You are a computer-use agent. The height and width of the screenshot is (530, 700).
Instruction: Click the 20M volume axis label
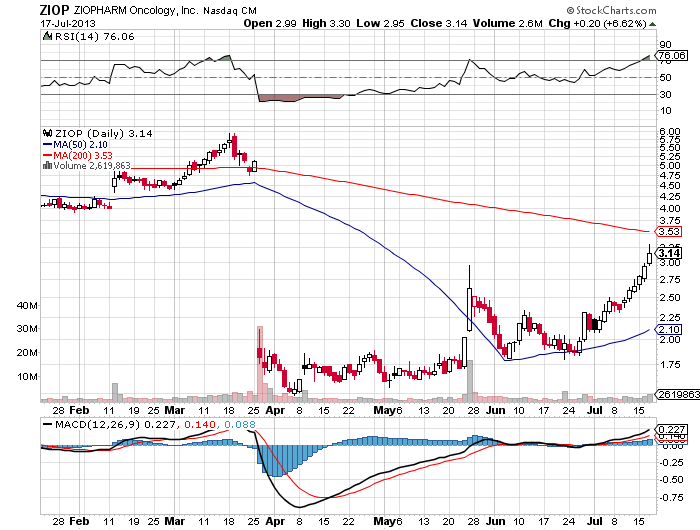tap(27, 353)
